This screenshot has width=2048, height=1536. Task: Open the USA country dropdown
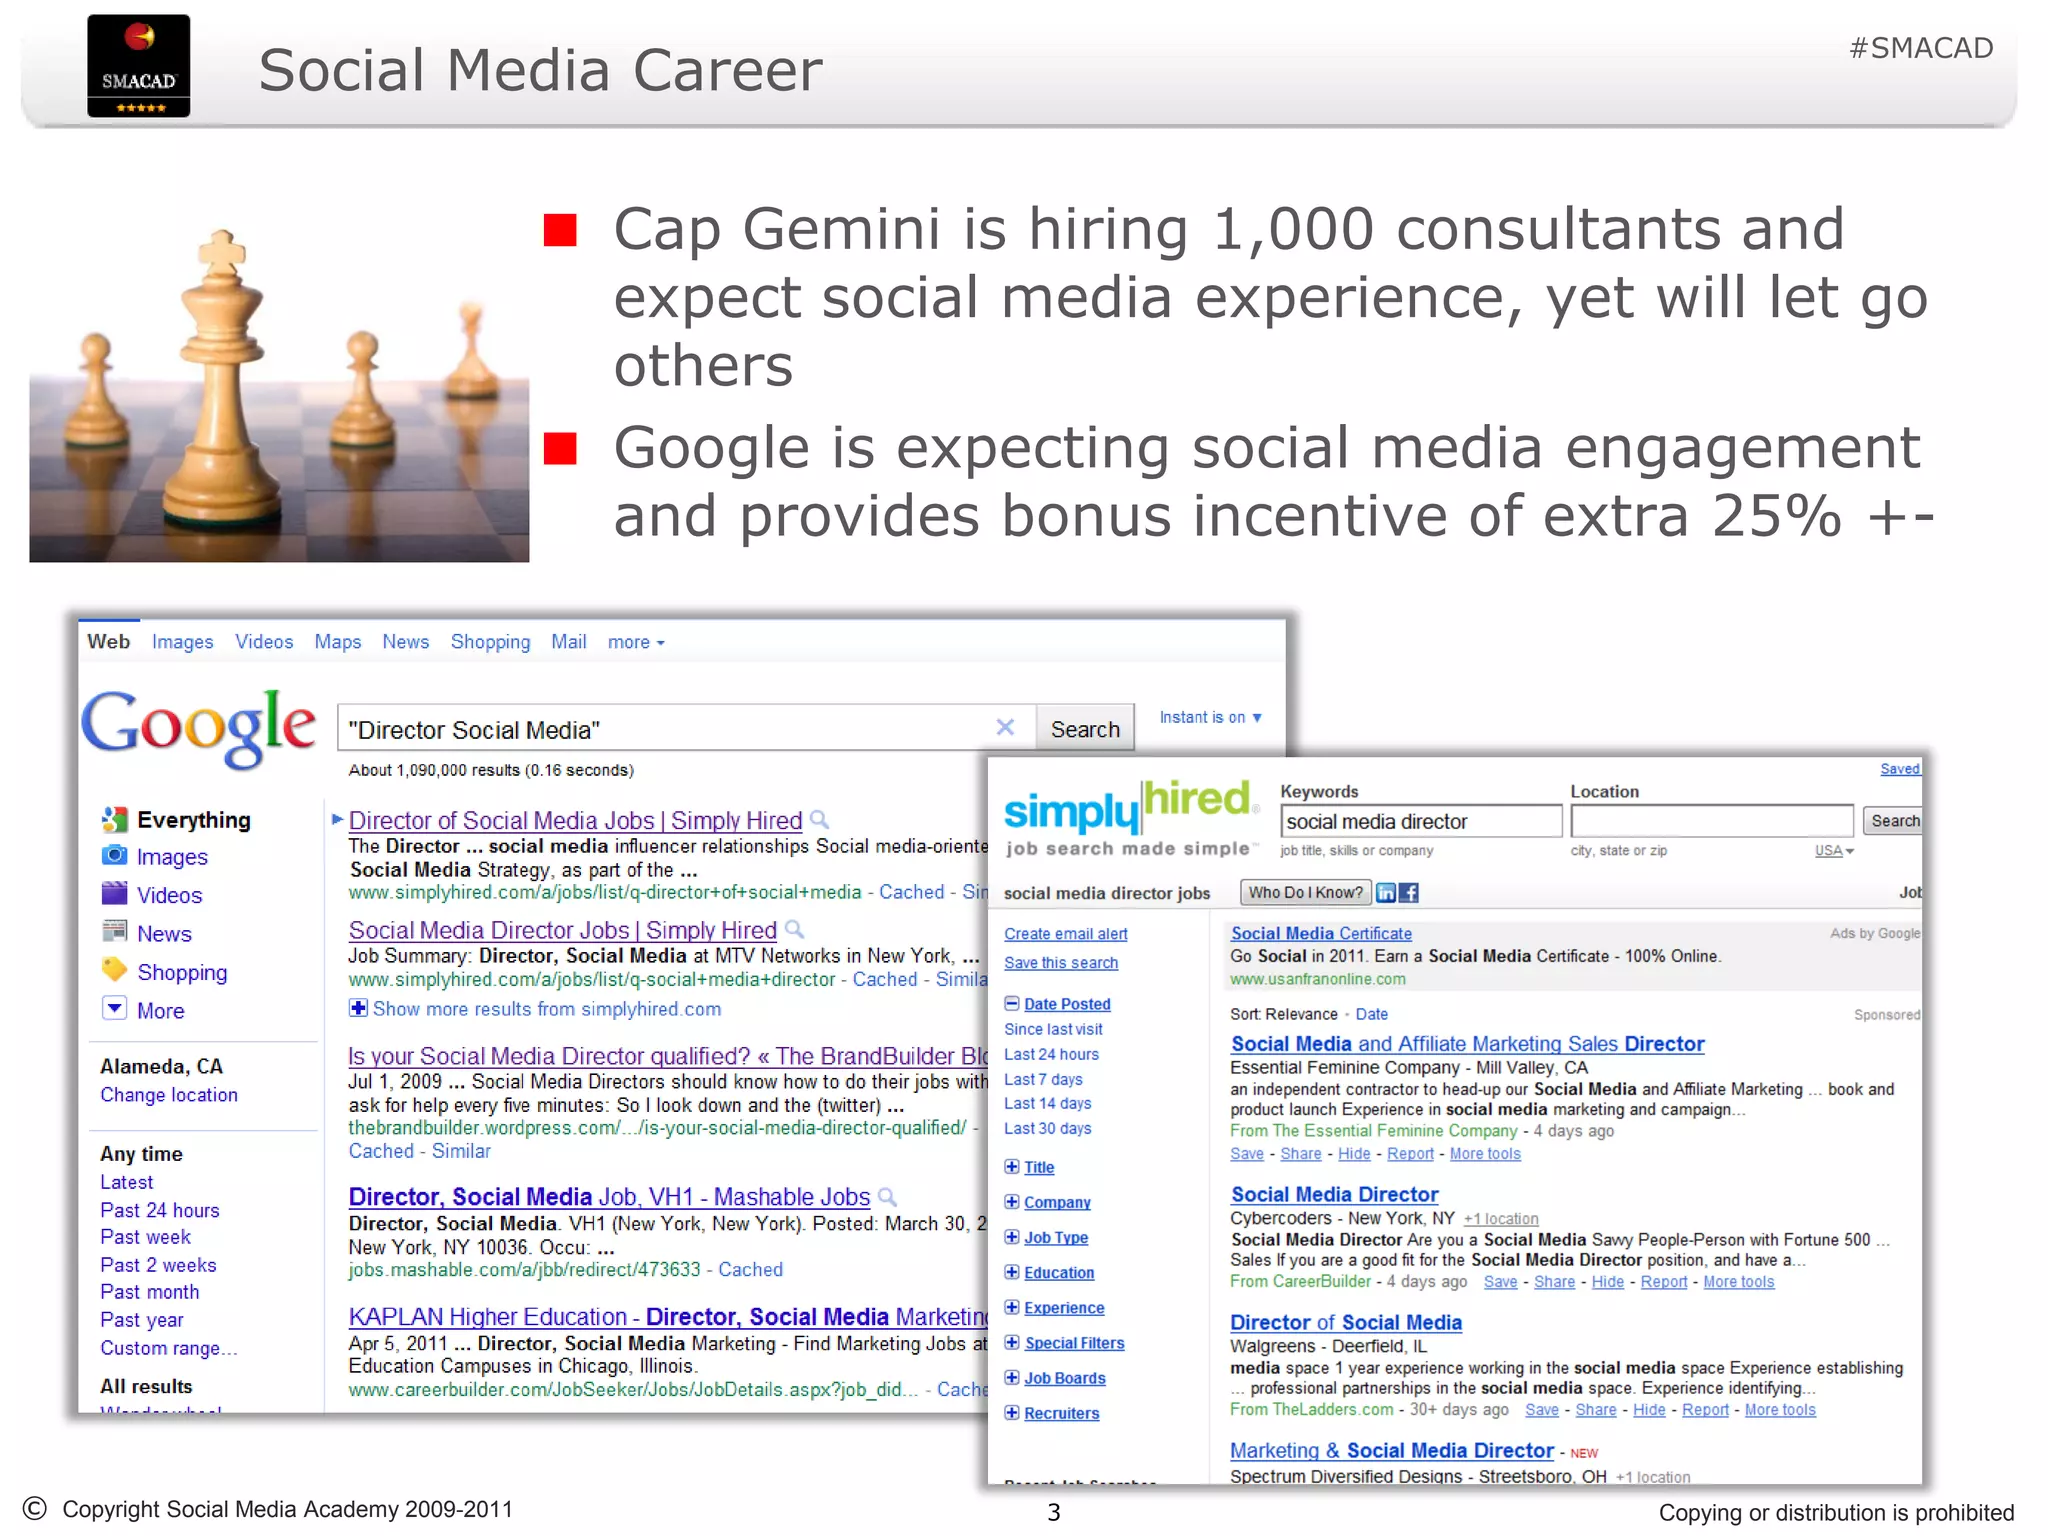point(1834,850)
